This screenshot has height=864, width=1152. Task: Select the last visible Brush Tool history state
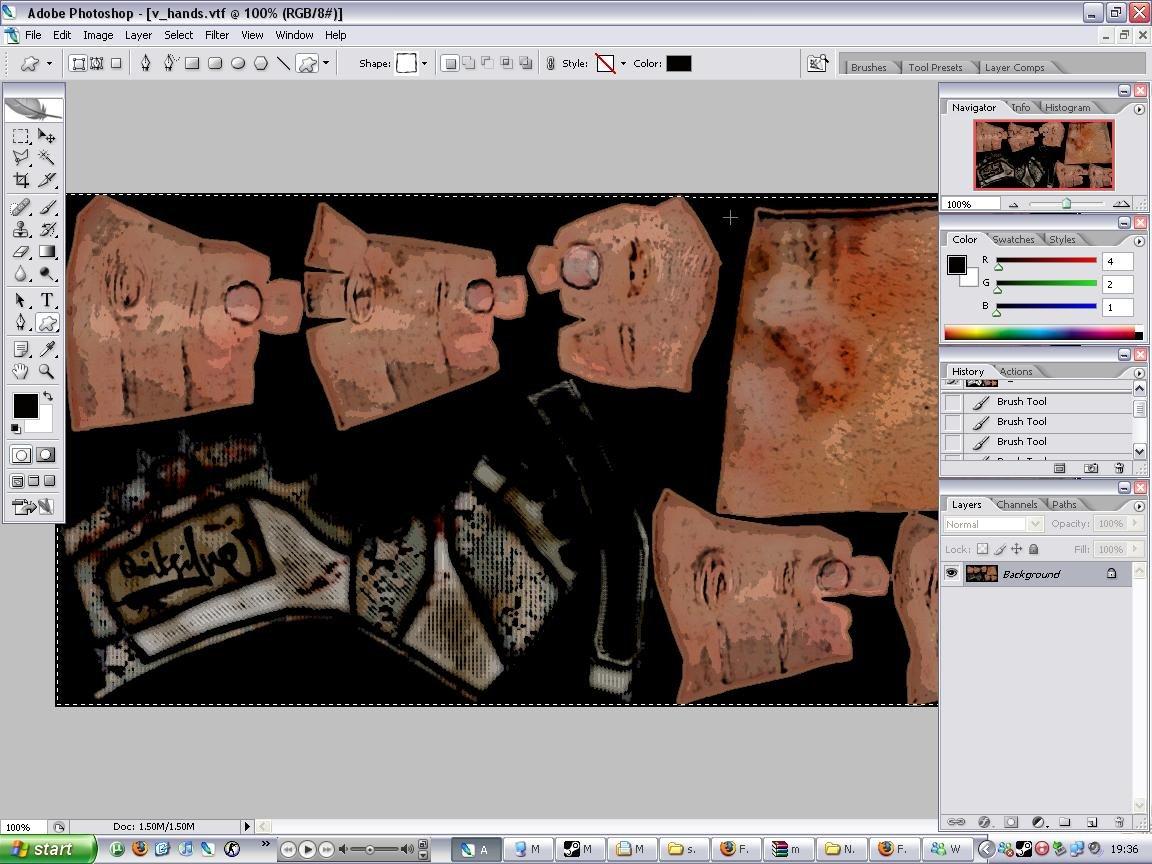(1021, 442)
